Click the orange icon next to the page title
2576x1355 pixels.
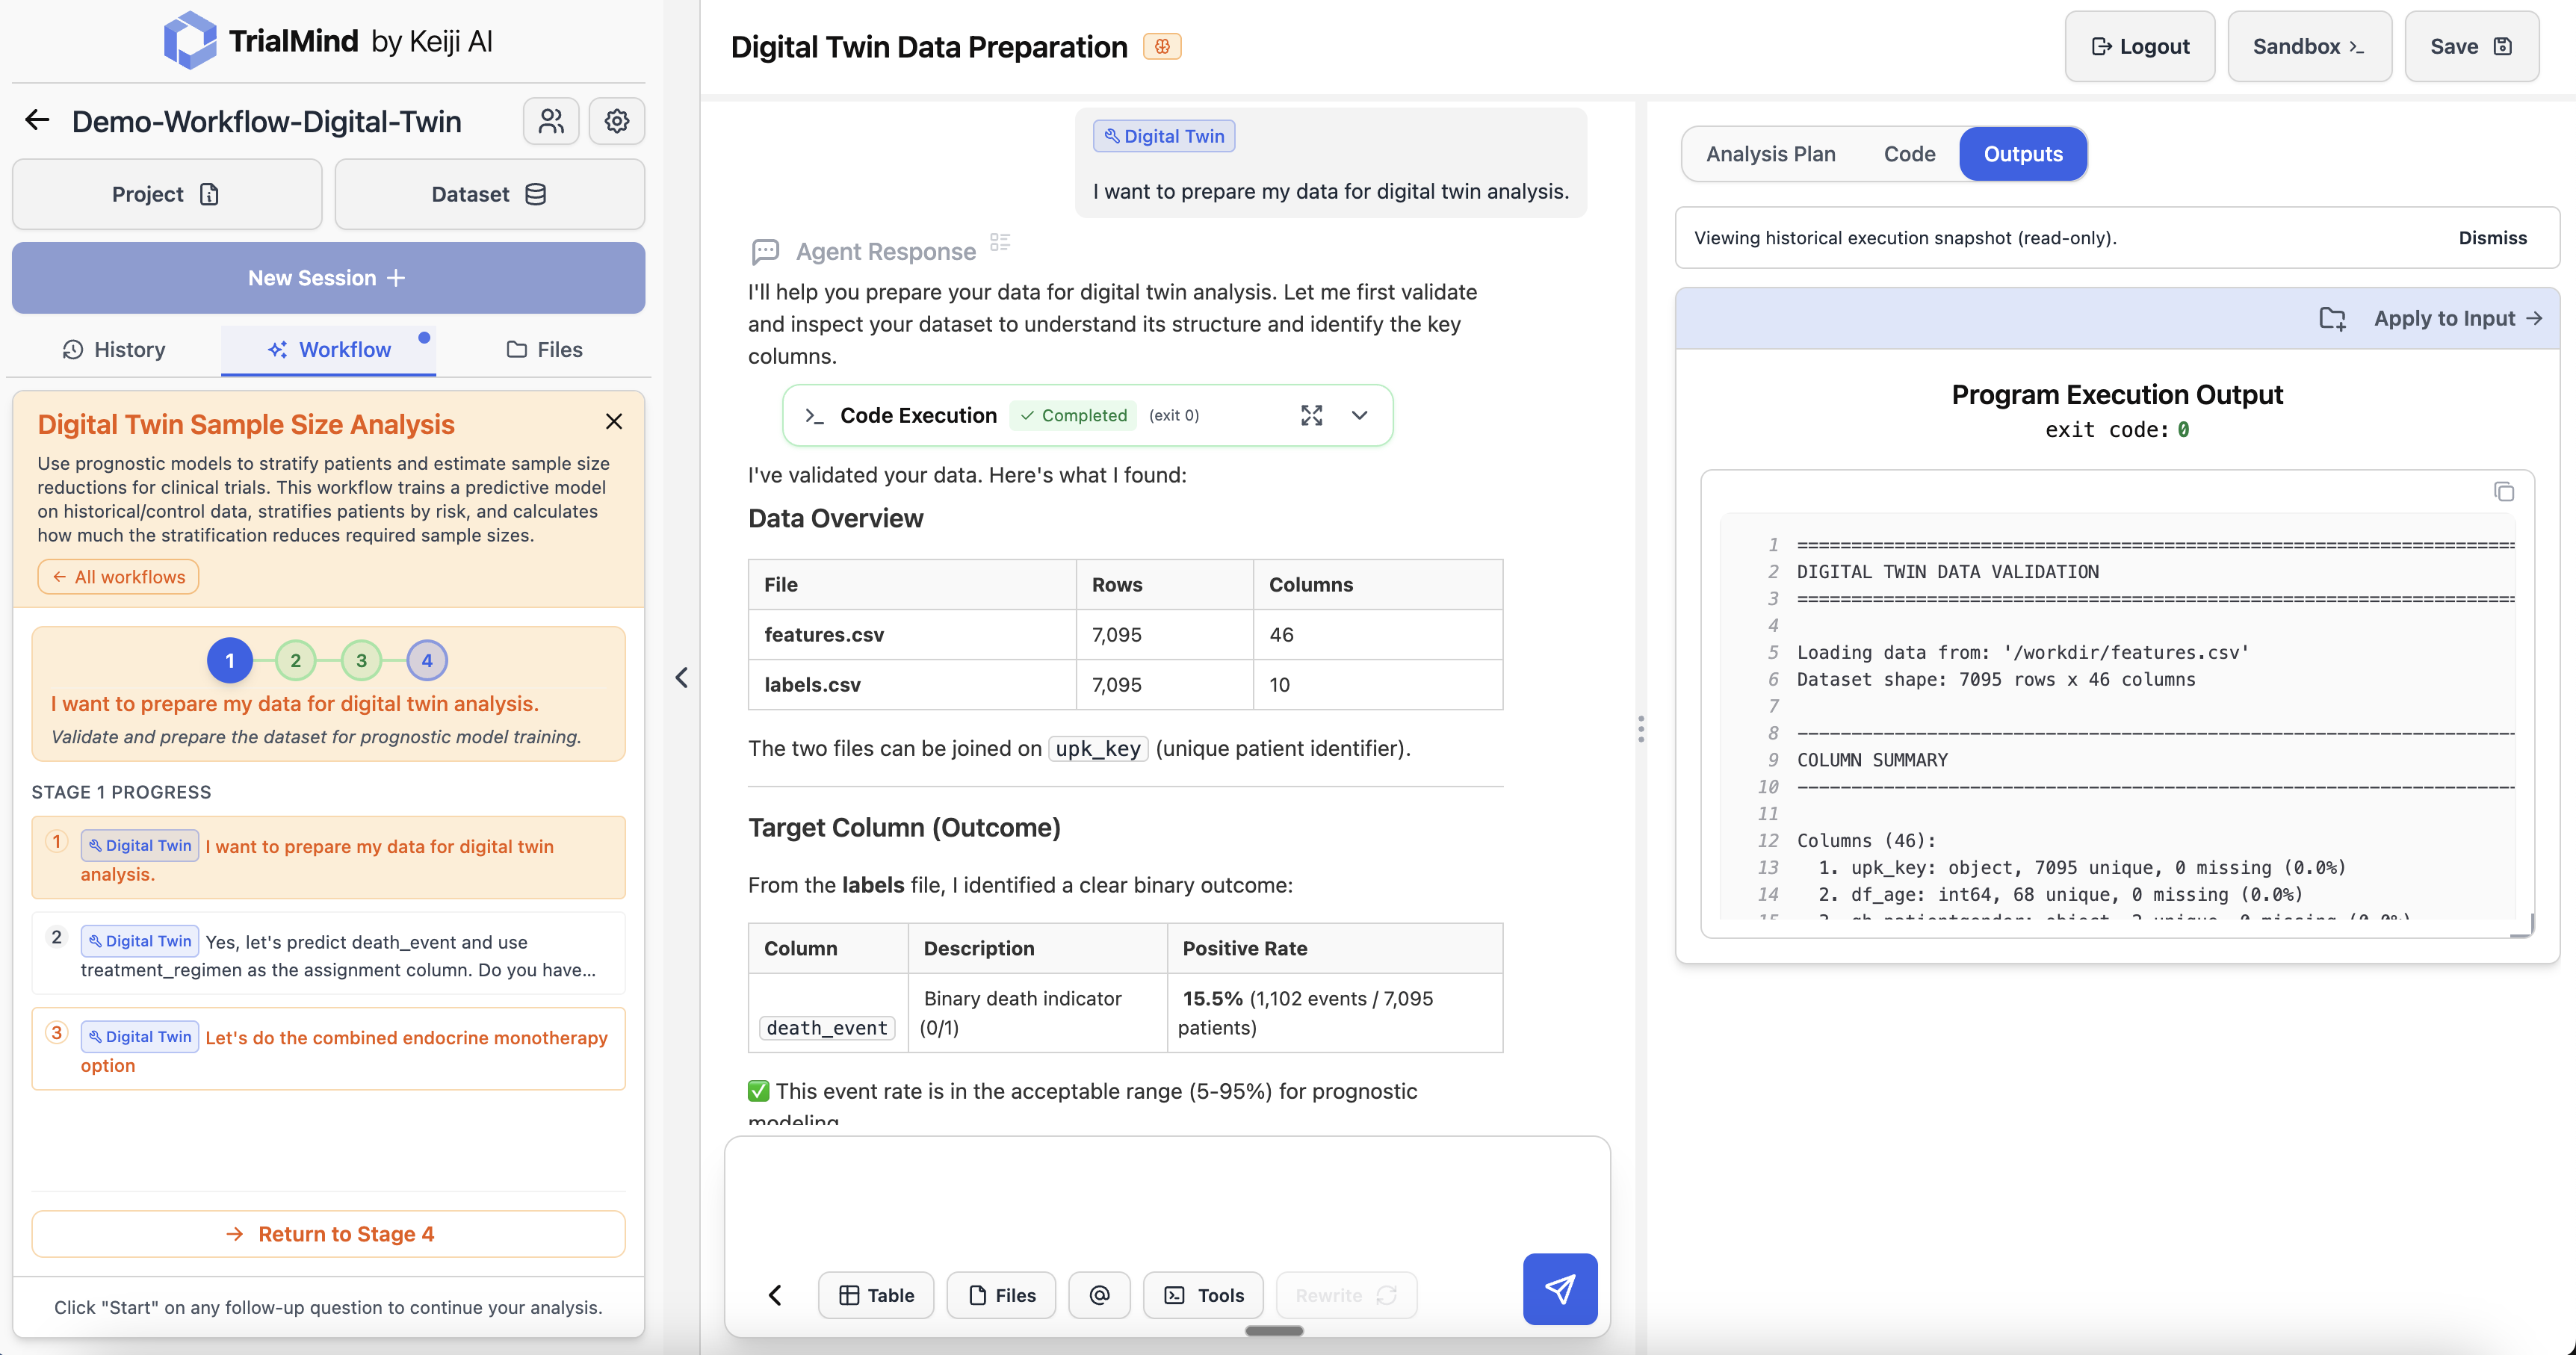tap(1162, 46)
